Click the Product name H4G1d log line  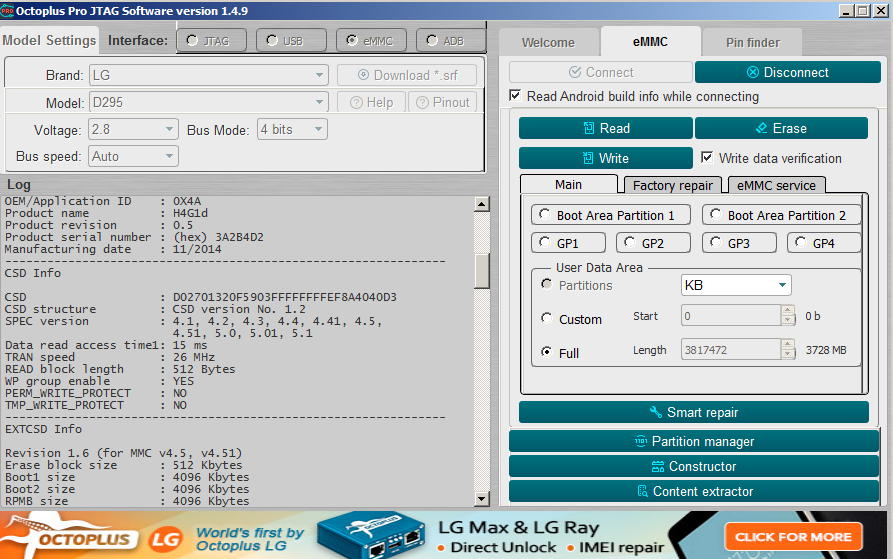(106, 213)
